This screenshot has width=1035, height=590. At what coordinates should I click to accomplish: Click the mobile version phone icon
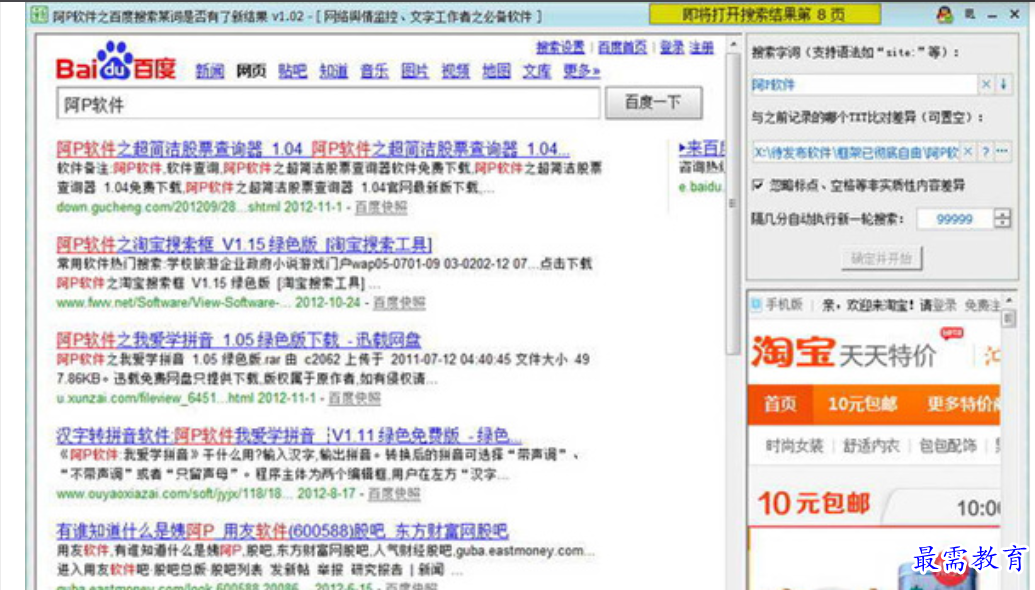pos(756,304)
